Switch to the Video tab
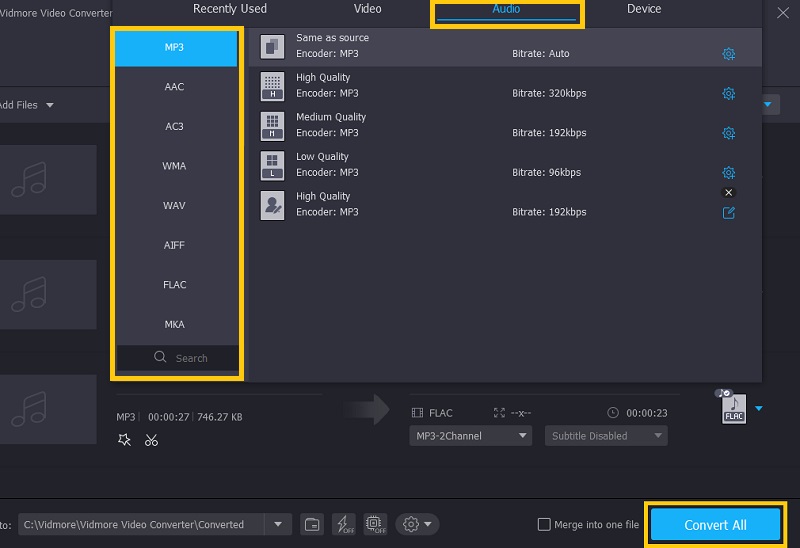The image size is (800, 548). (x=368, y=9)
